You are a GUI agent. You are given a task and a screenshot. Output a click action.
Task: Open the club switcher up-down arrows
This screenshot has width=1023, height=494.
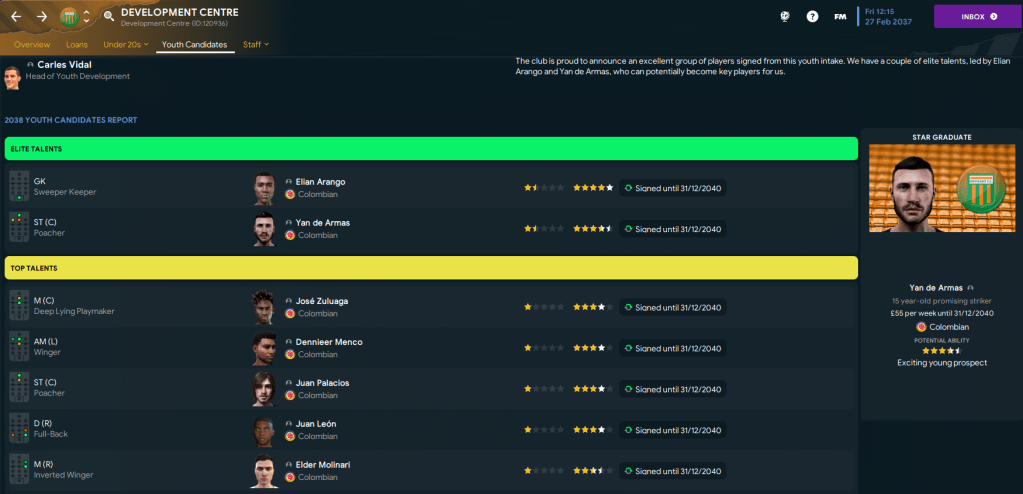[87, 17]
